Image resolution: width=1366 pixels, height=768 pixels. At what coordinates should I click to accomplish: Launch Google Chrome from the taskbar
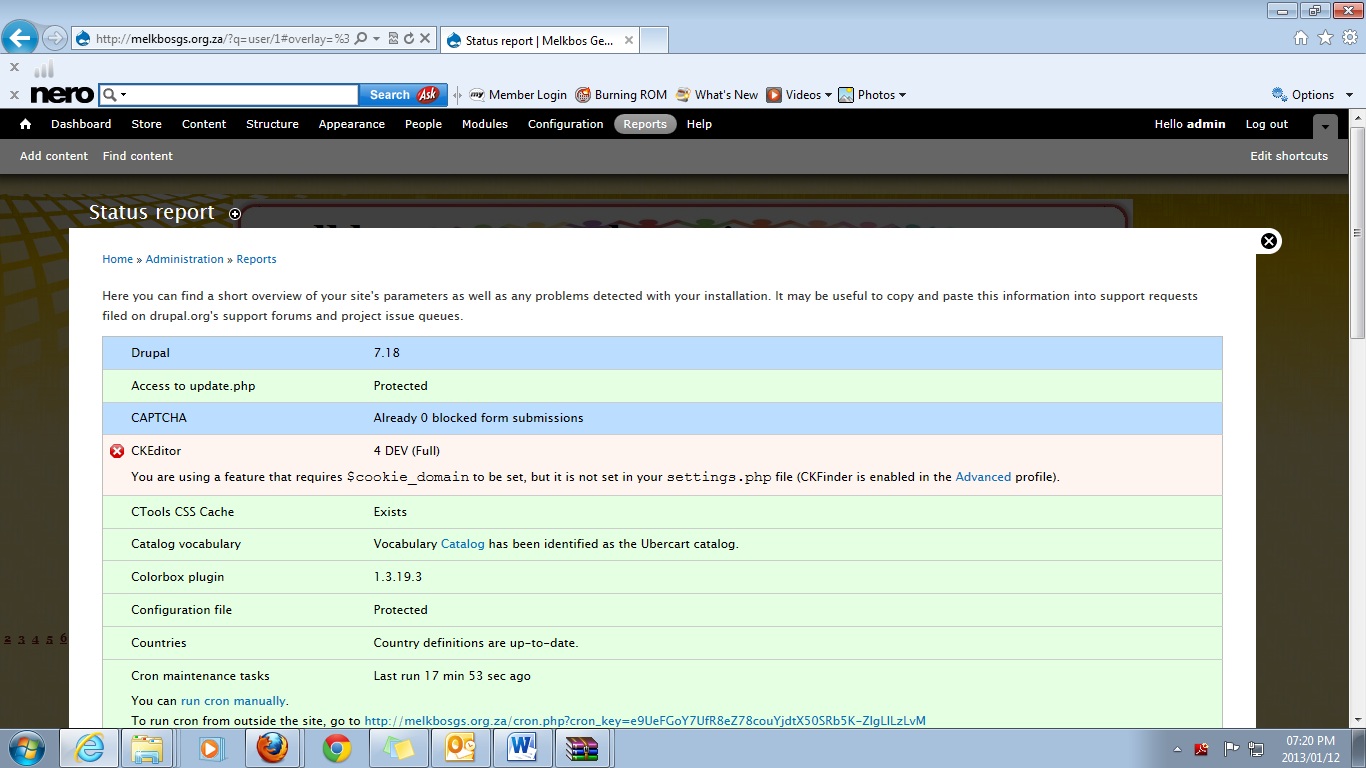[x=337, y=748]
